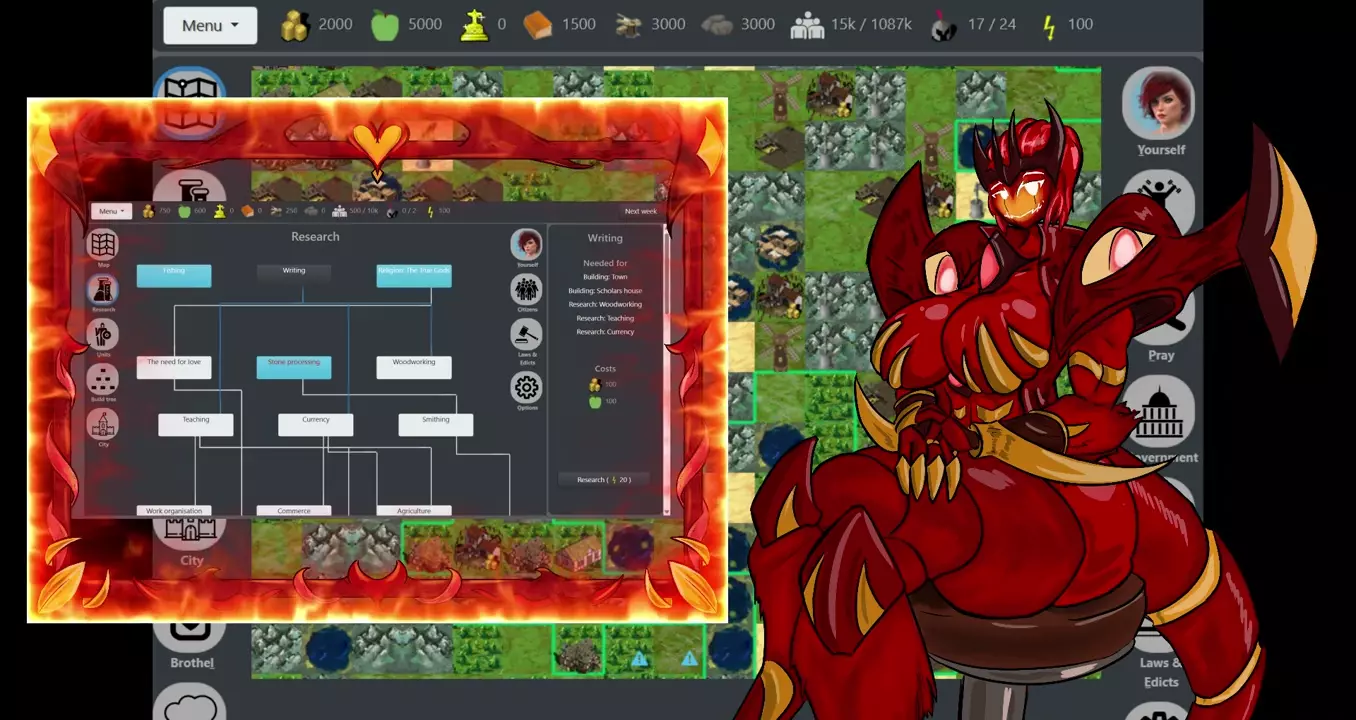Click the scrollbar beside the Writing panel

667,370
